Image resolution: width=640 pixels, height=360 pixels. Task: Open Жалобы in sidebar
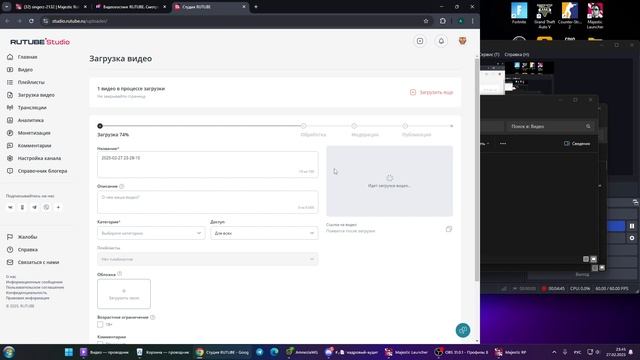[22, 237]
